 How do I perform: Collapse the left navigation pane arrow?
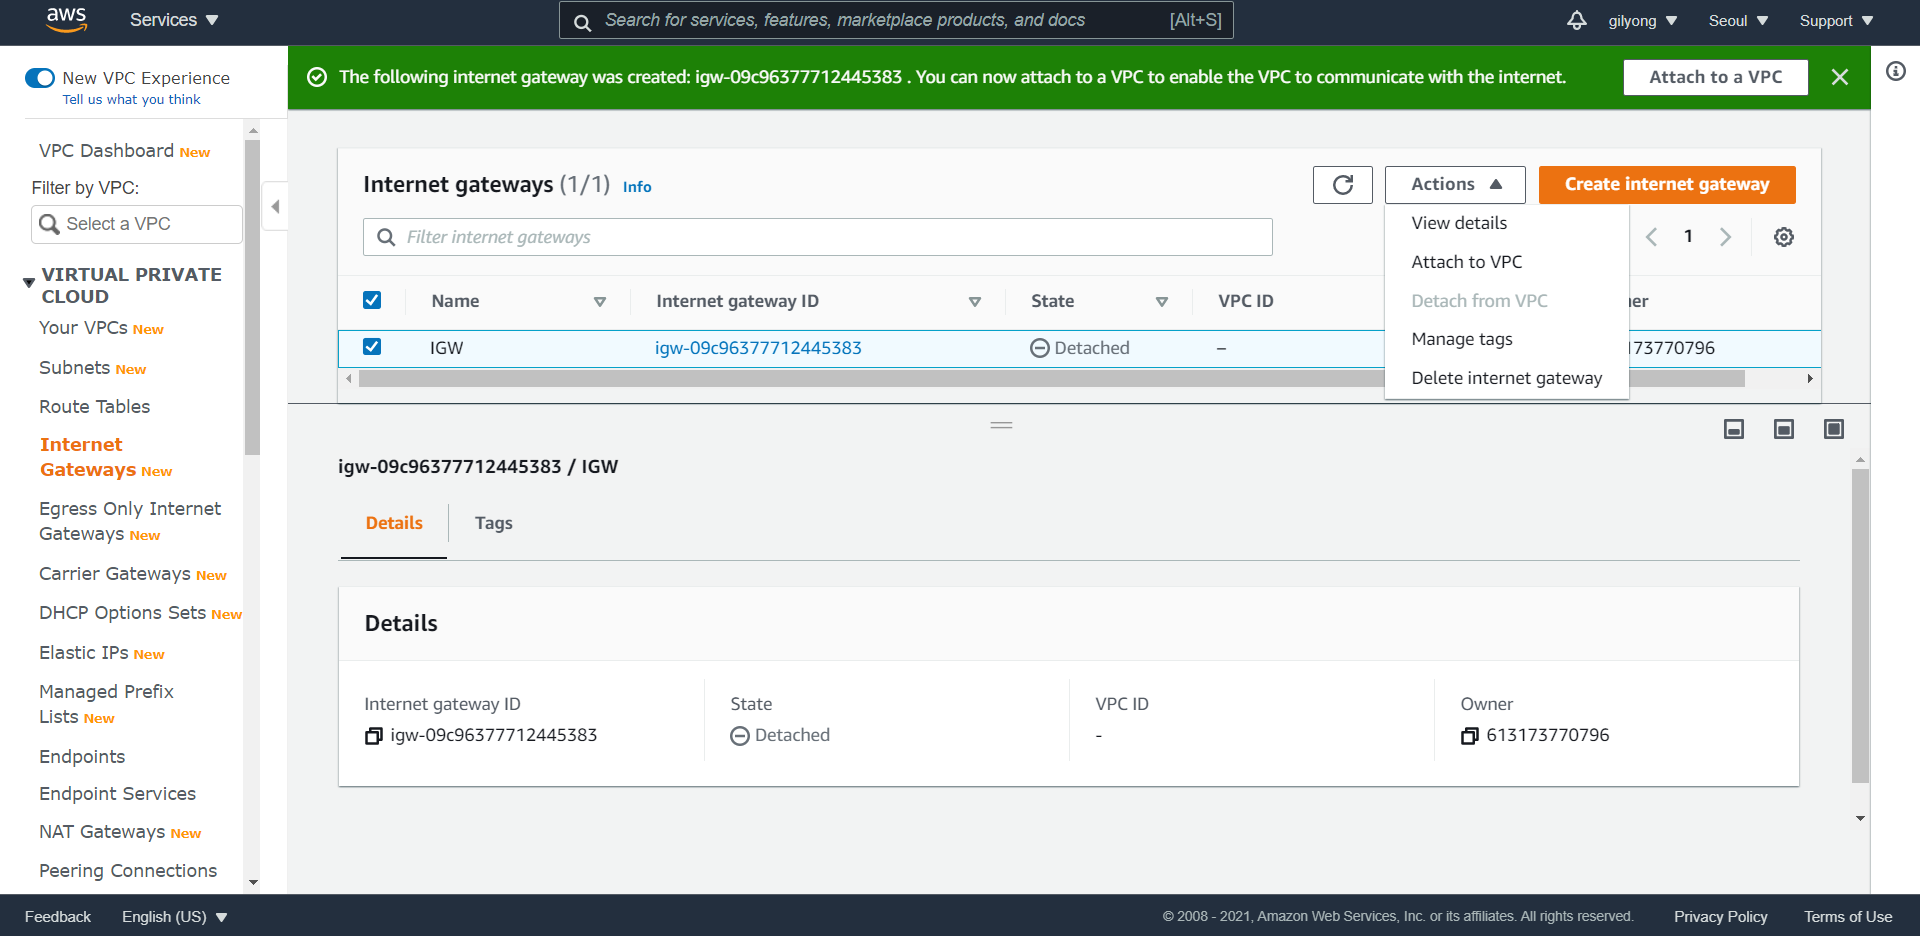coord(275,207)
